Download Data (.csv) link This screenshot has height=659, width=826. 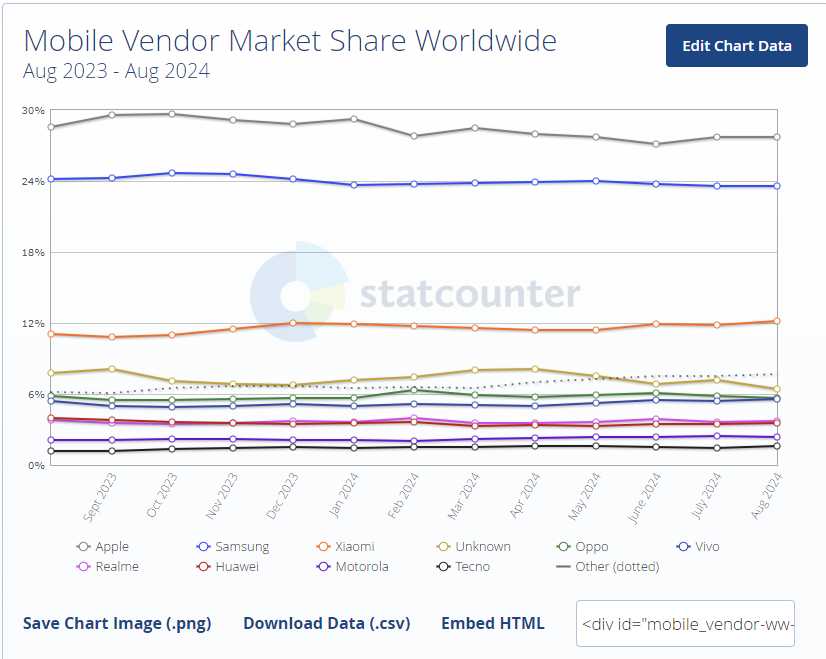[327, 623]
